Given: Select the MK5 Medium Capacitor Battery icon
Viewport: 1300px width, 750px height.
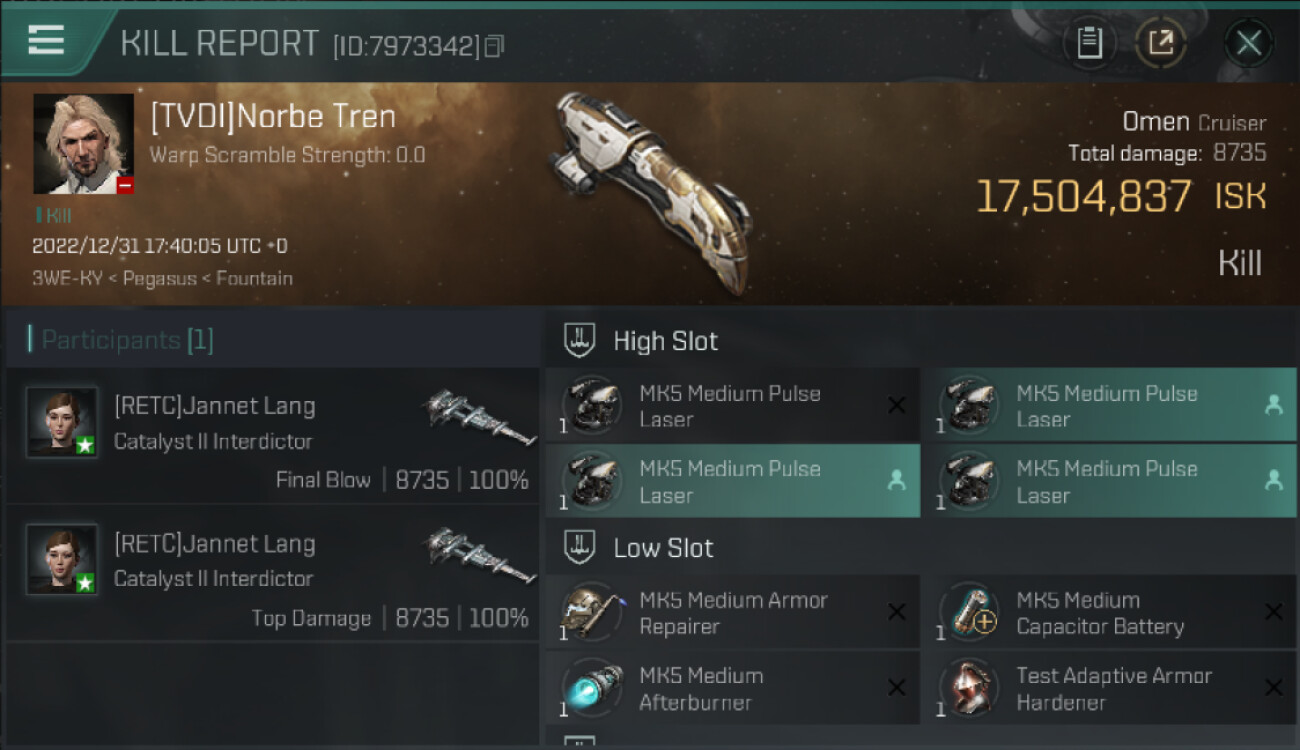Looking at the screenshot, I should [969, 612].
